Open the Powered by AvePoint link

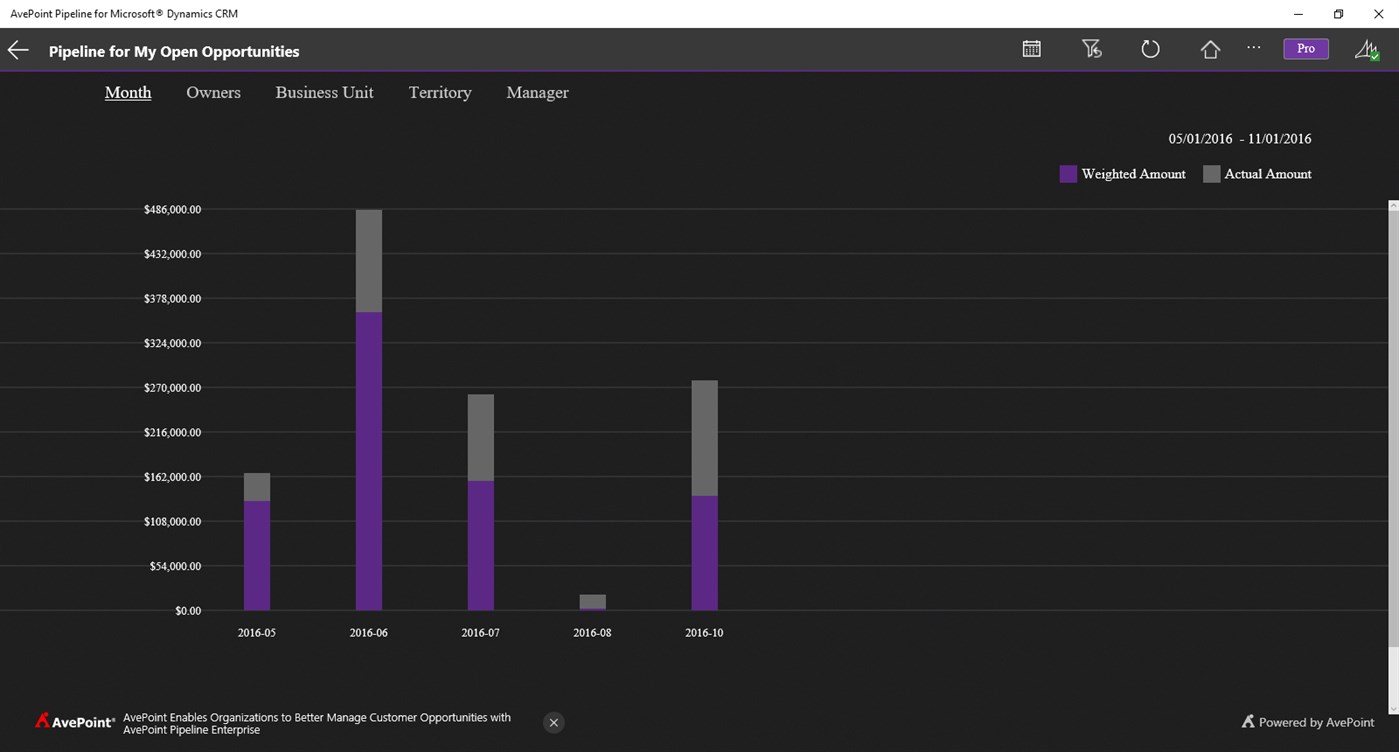(1309, 721)
